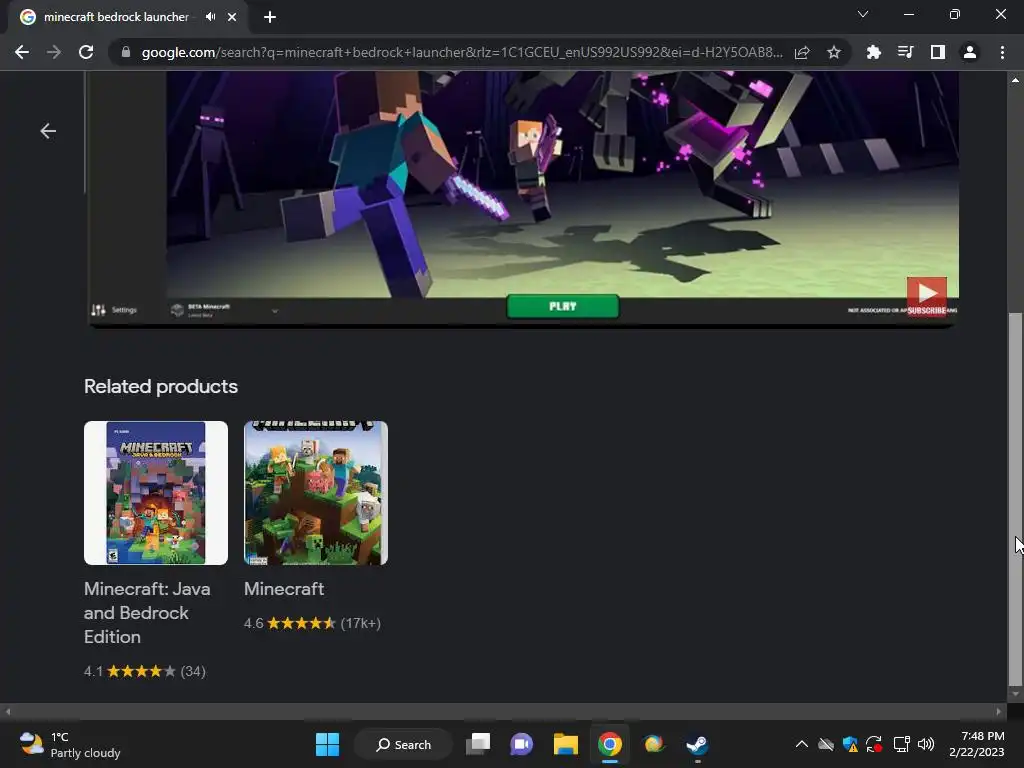
Task: Click the 4.6 star rating (17k+)
Action: click(x=312, y=623)
